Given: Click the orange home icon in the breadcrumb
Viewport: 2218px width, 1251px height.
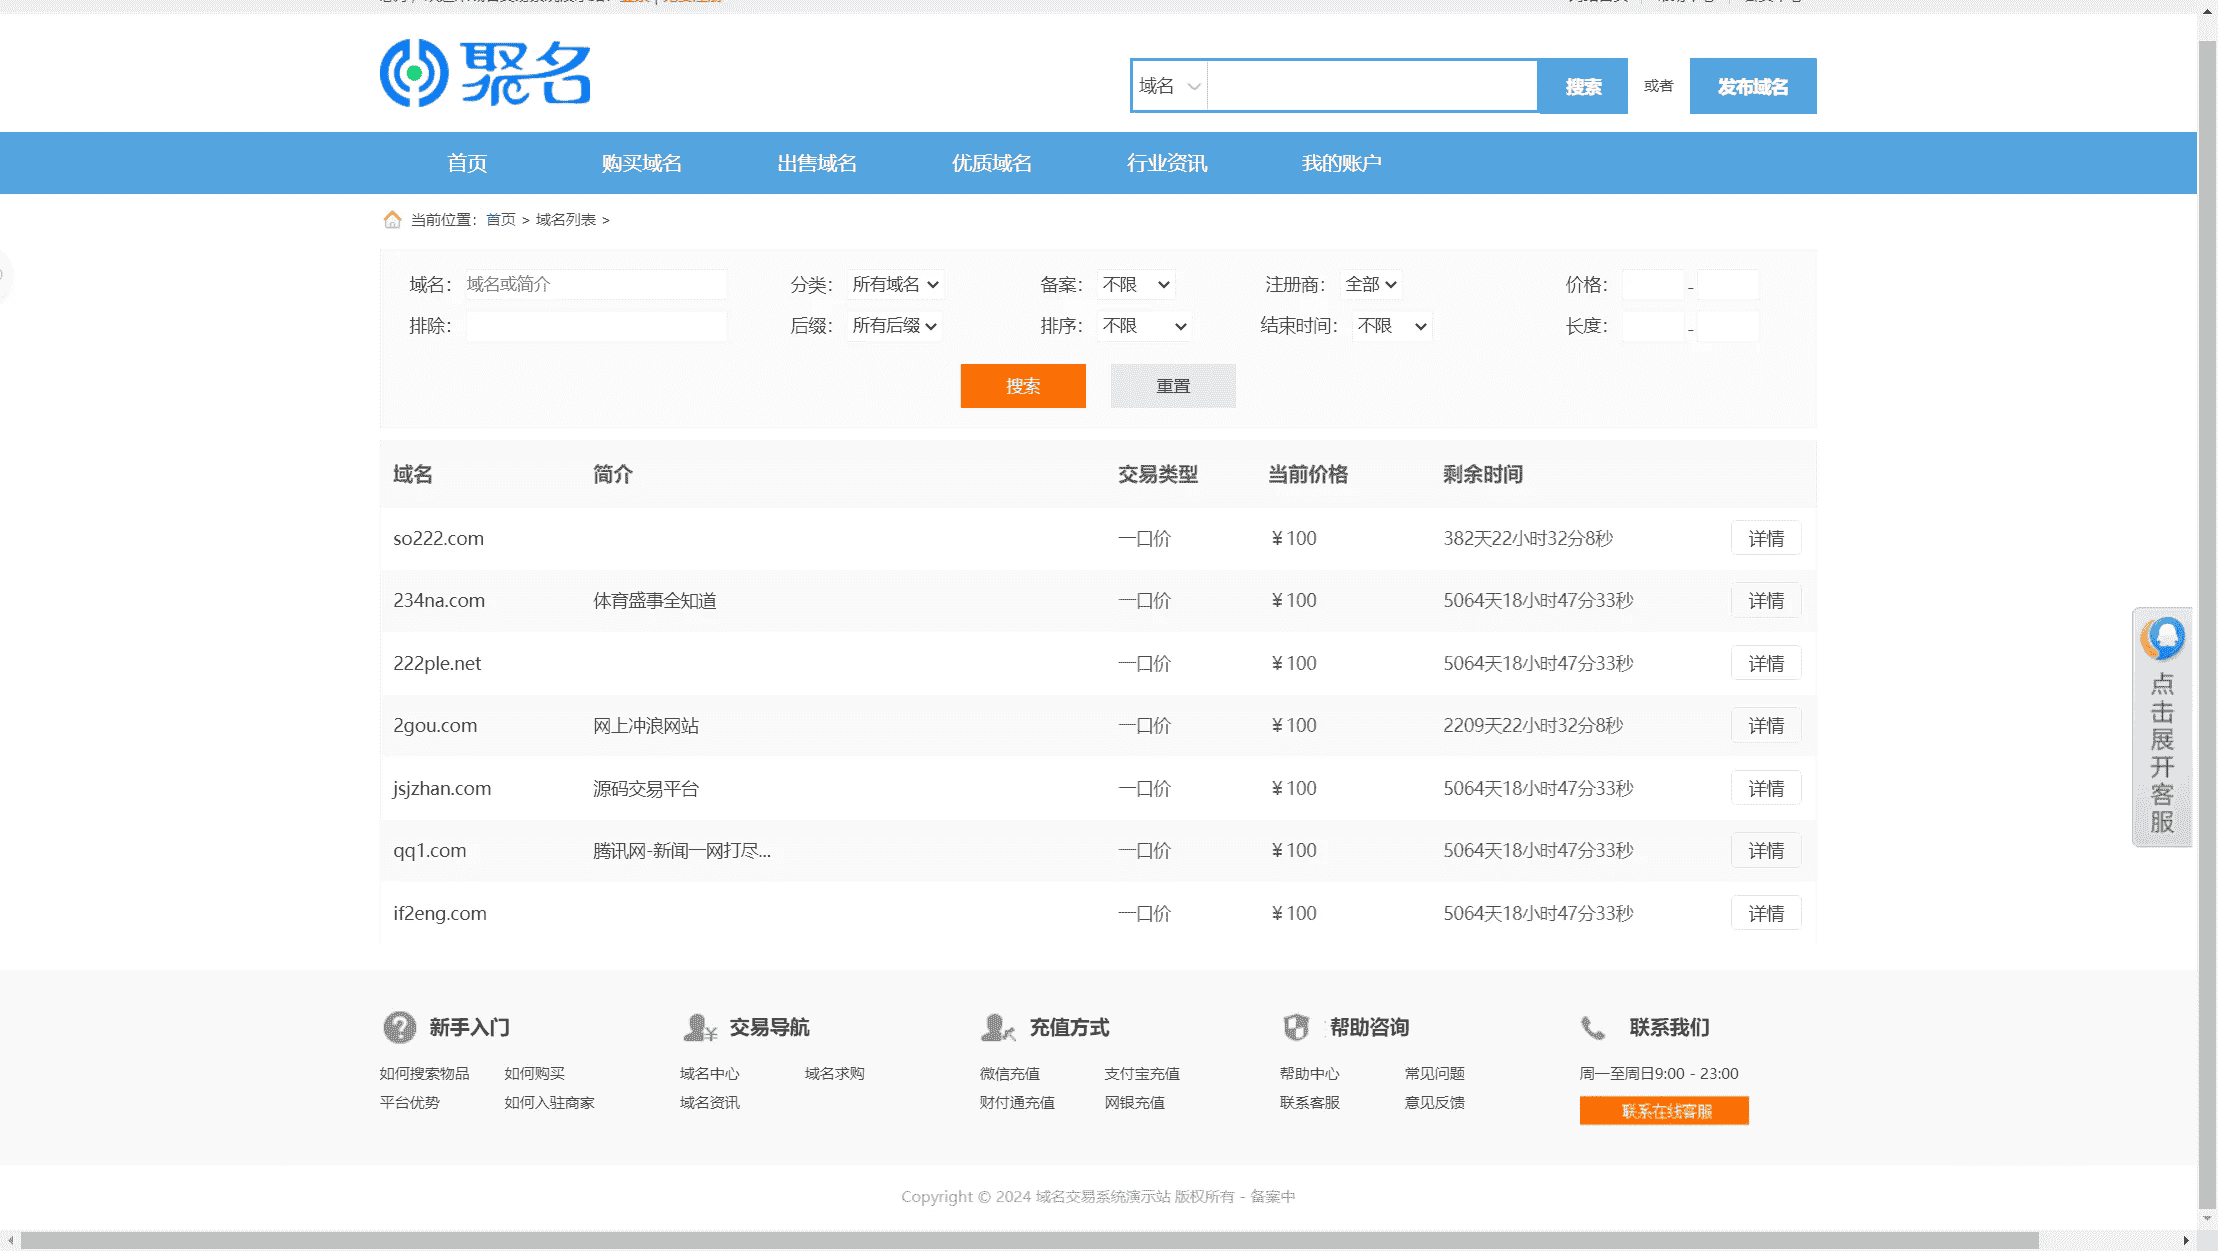Looking at the screenshot, I should (x=392, y=219).
